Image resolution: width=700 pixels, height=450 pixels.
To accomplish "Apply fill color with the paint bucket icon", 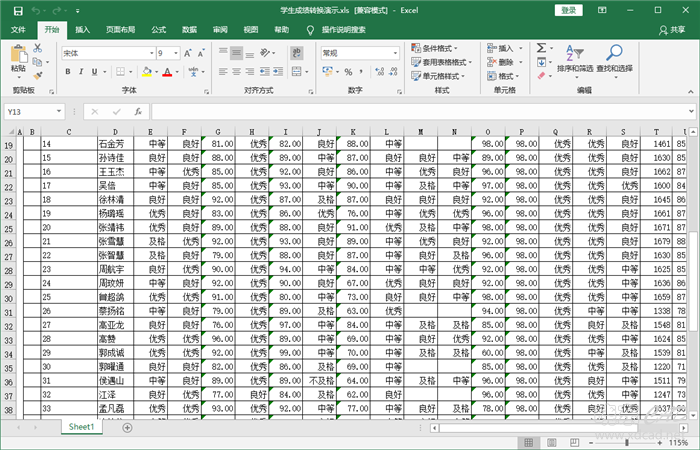I will pyautogui.click(x=147, y=71).
